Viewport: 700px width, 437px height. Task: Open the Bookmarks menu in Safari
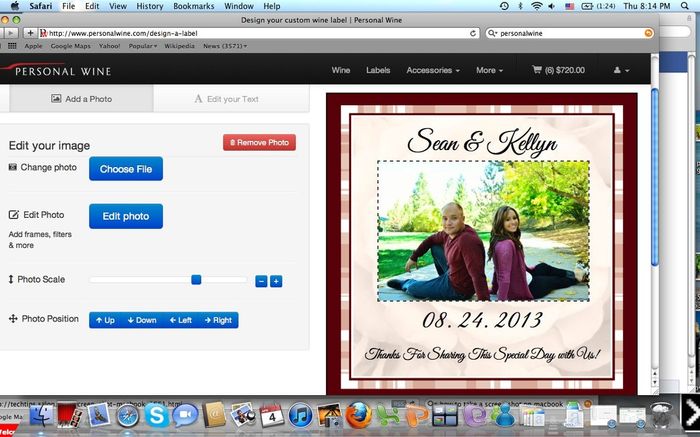(x=194, y=6)
